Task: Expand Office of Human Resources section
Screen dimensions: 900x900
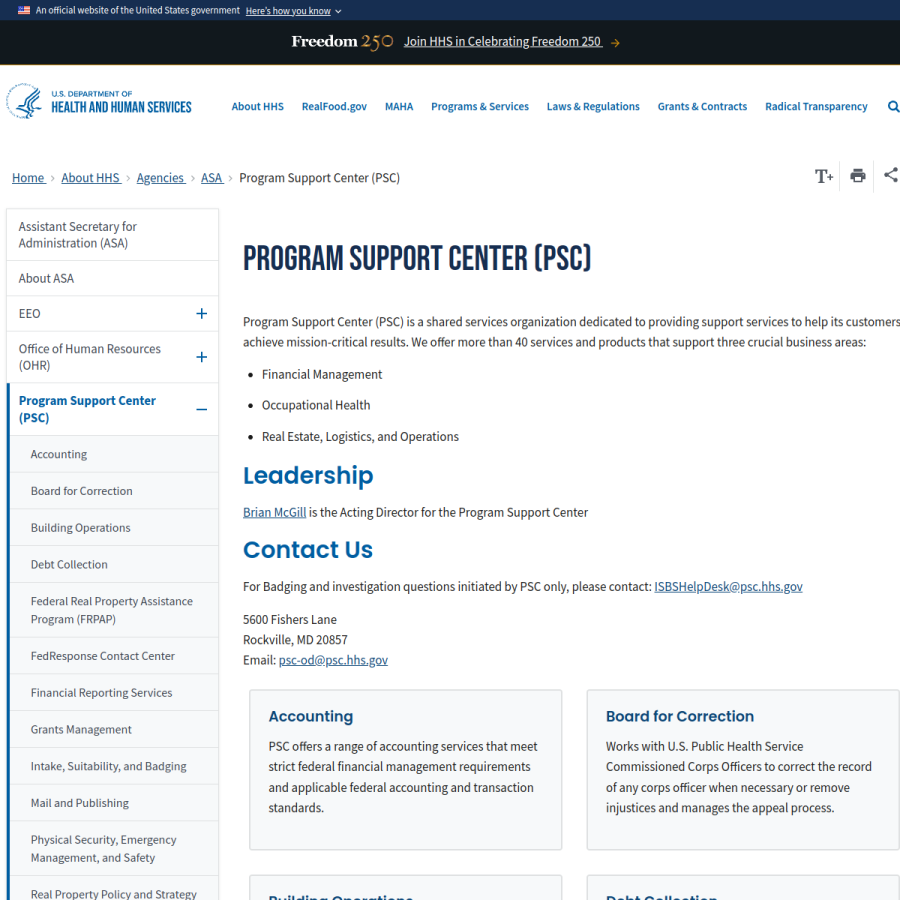Action: [201, 358]
